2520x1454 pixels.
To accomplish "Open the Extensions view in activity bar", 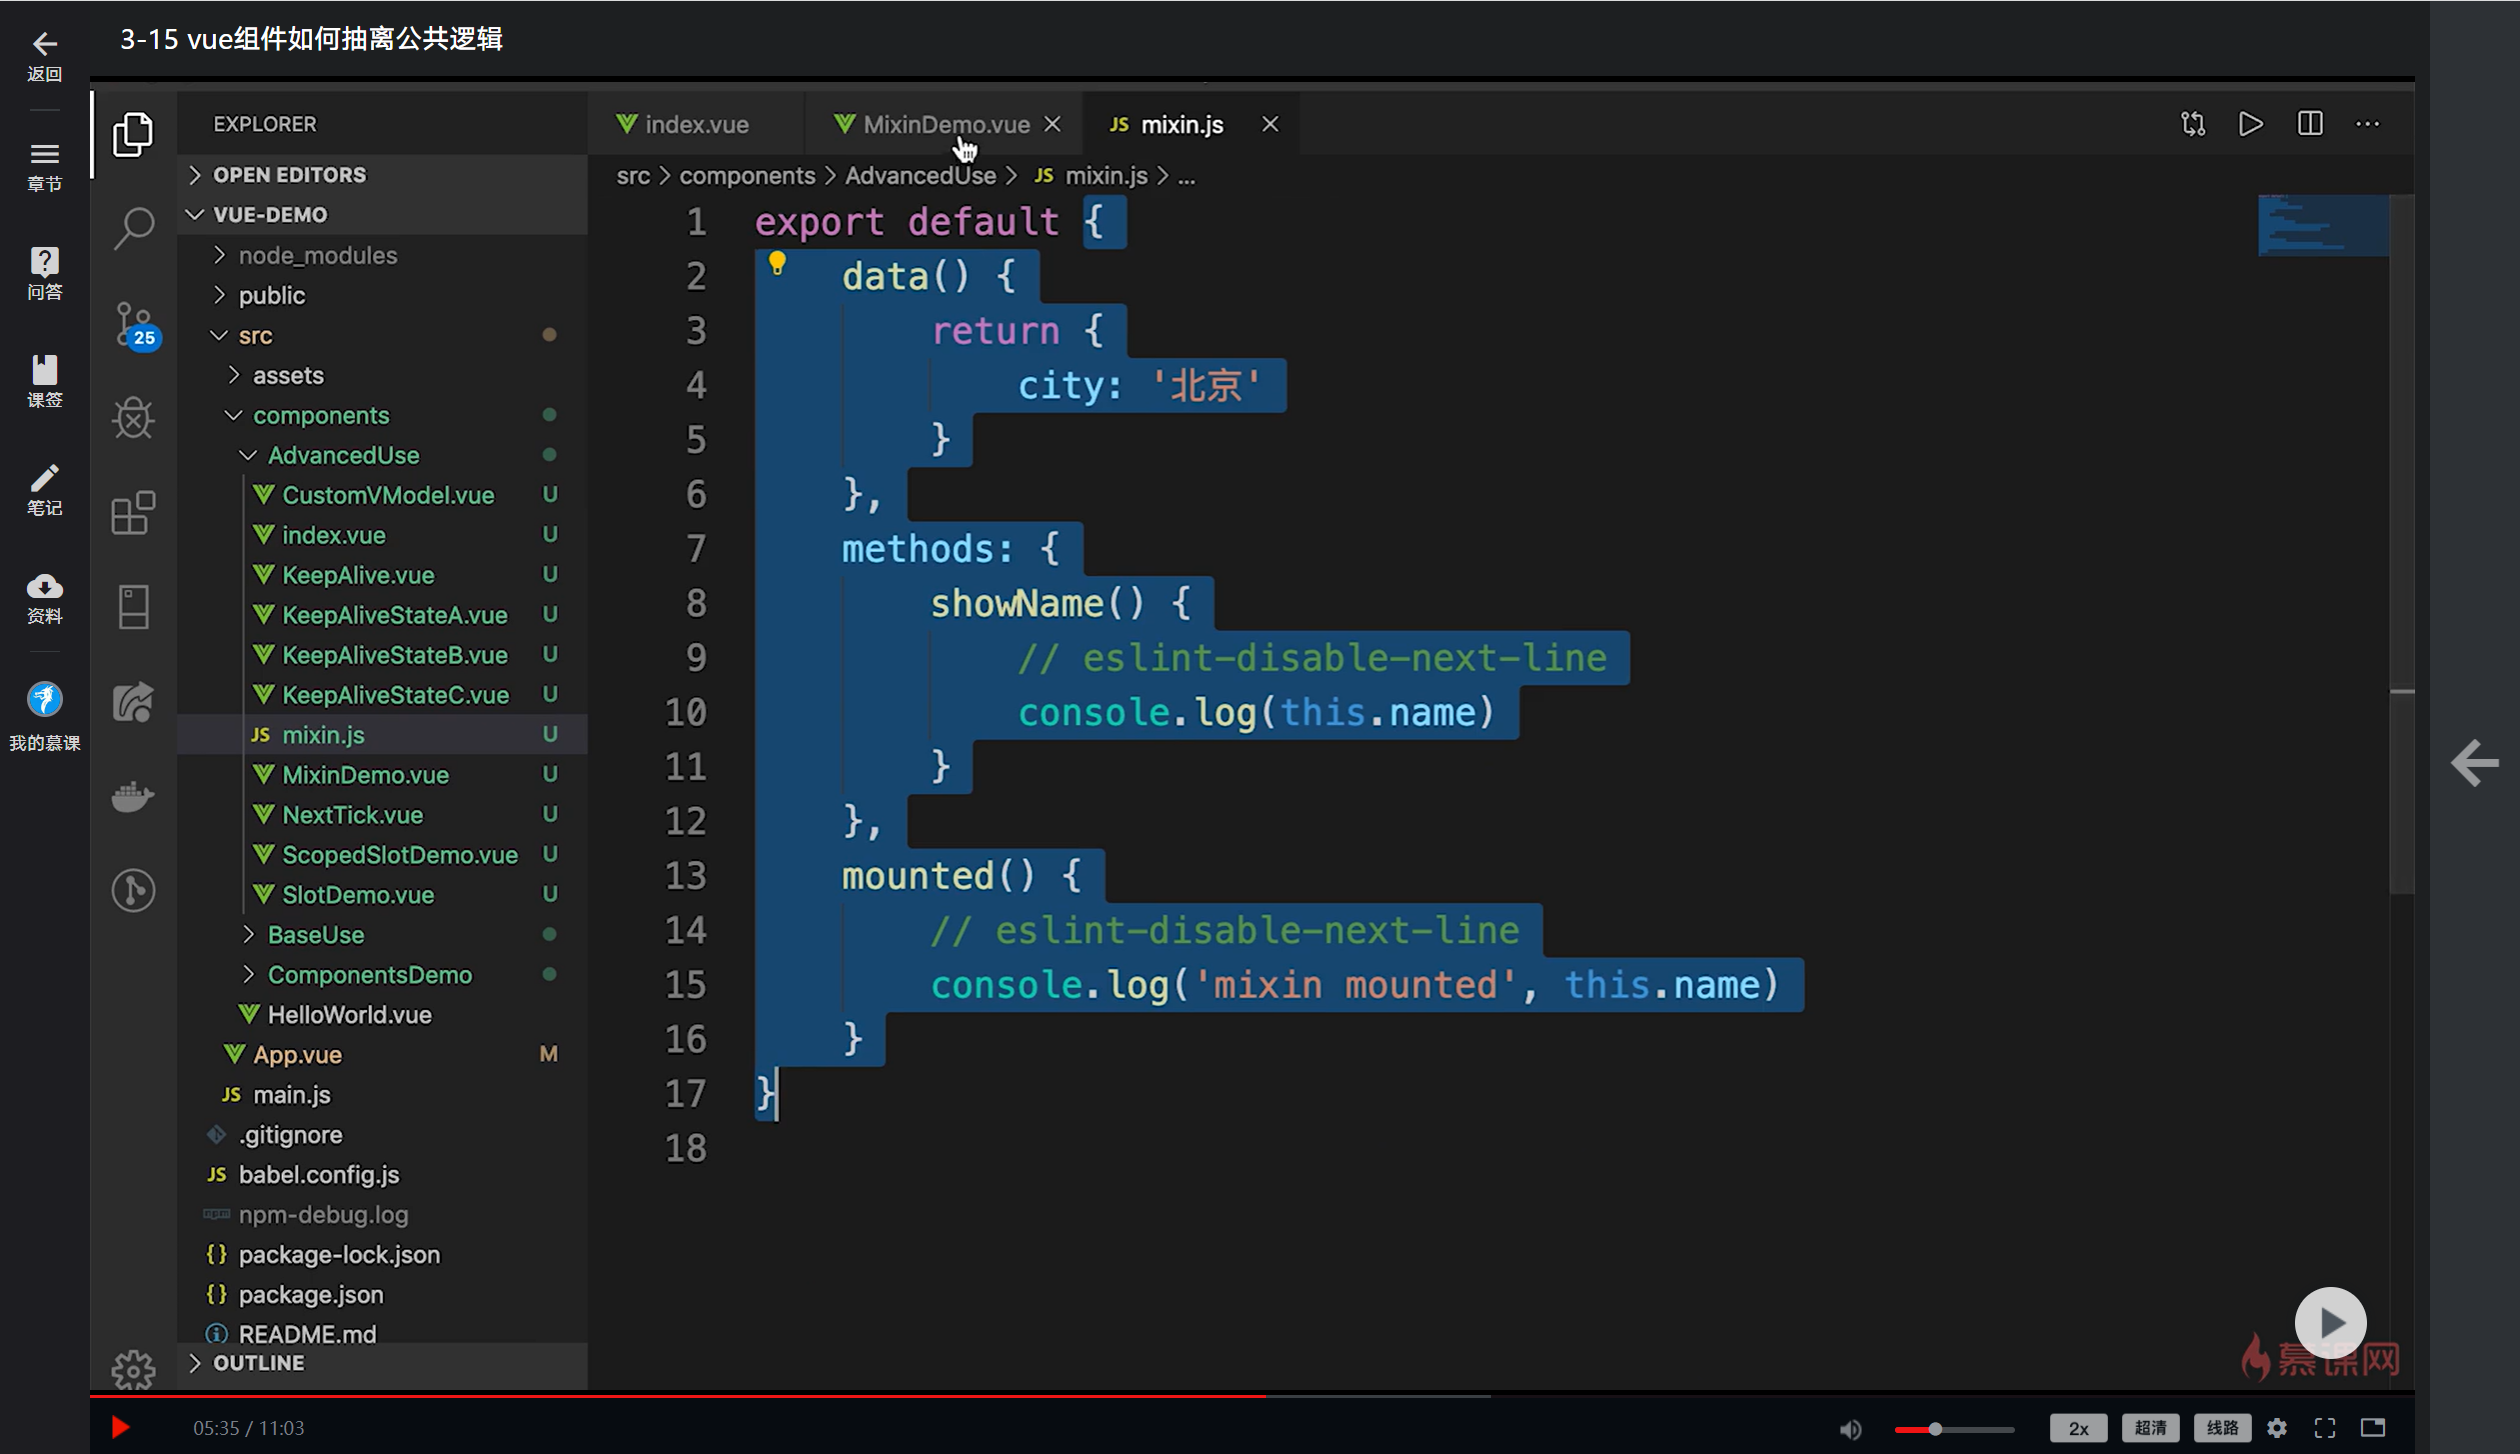I will click(x=133, y=512).
